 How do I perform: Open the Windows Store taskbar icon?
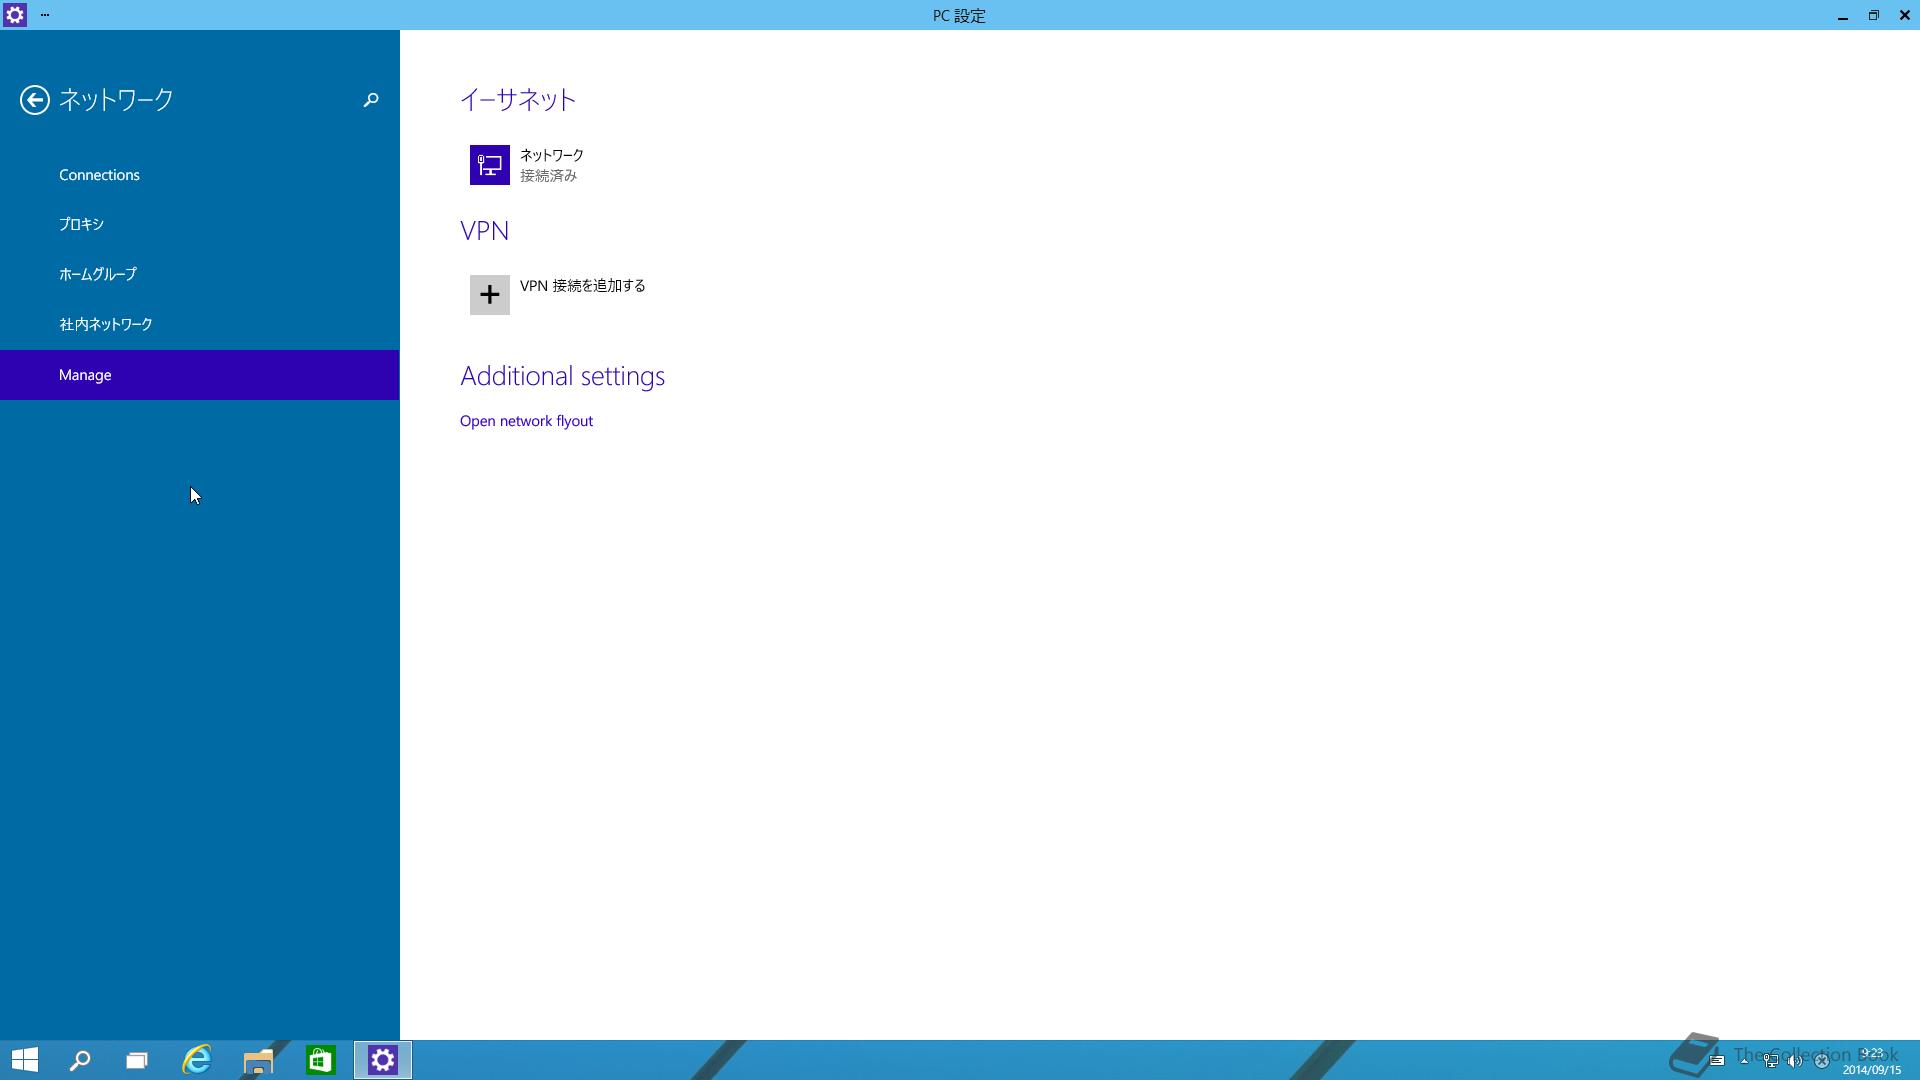(320, 1060)
